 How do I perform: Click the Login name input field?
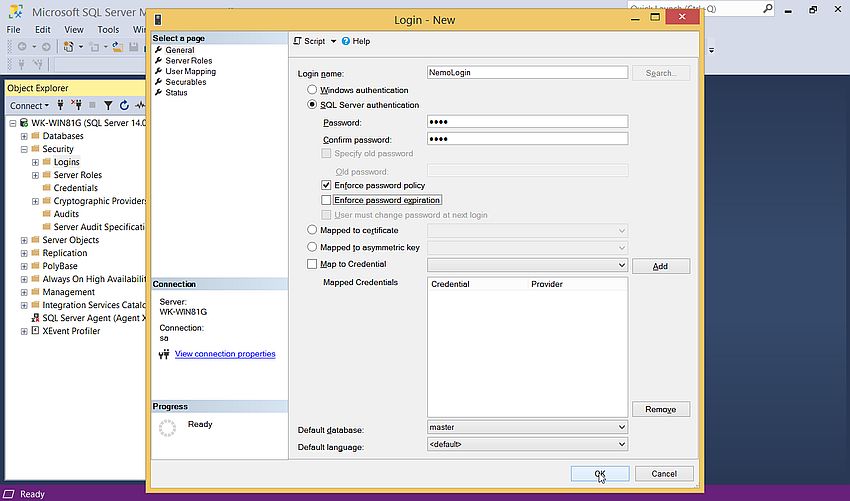click(527, 72)
